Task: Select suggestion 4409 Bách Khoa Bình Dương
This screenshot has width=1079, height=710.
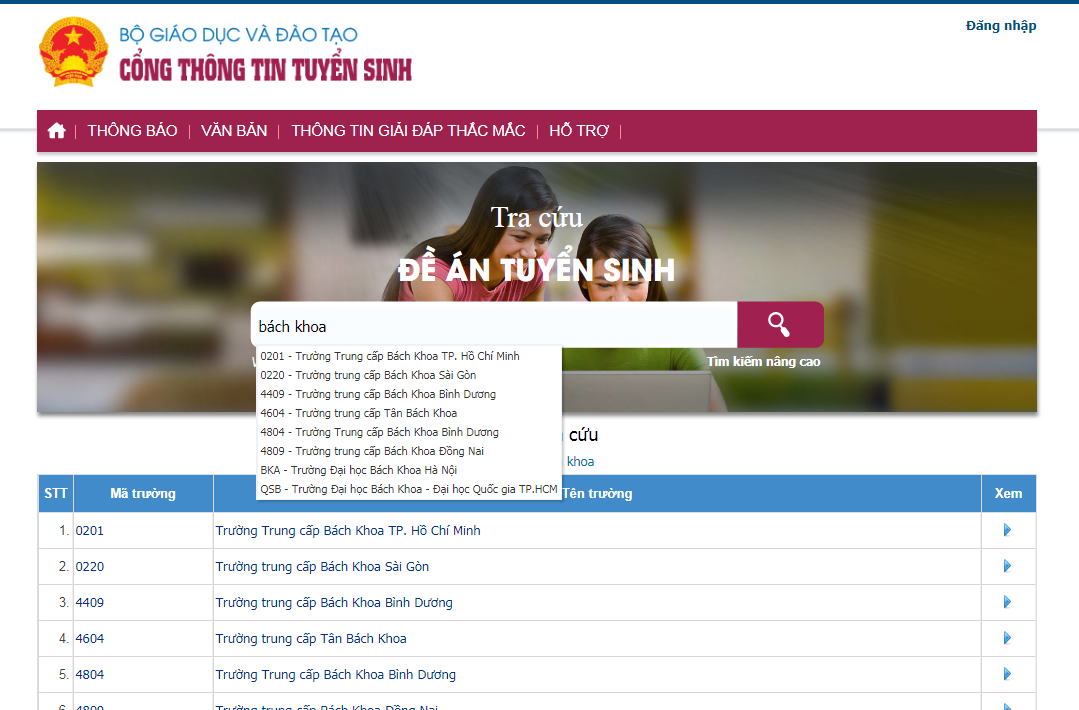Action: (409, 394)
